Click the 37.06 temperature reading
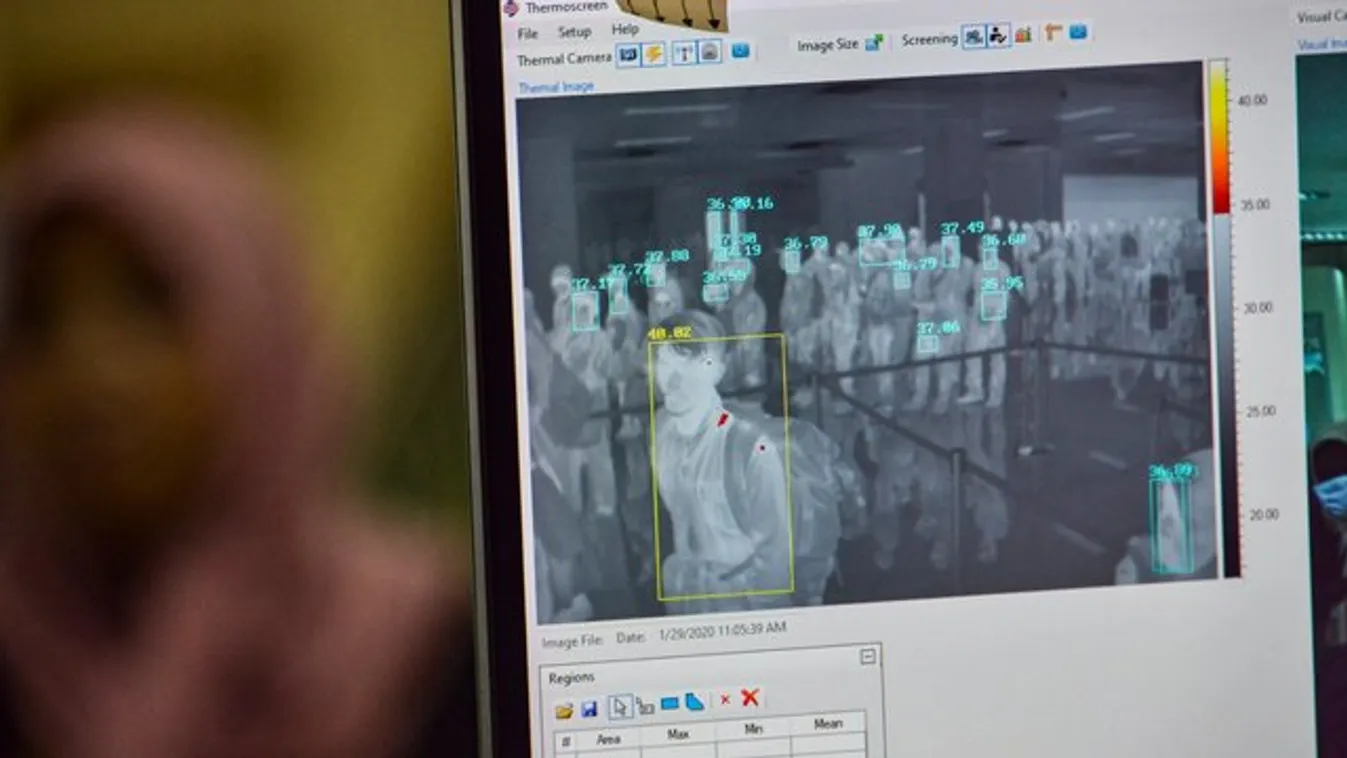The width and height of the screenshot is (1347, 758). click(x=938, y=327)
